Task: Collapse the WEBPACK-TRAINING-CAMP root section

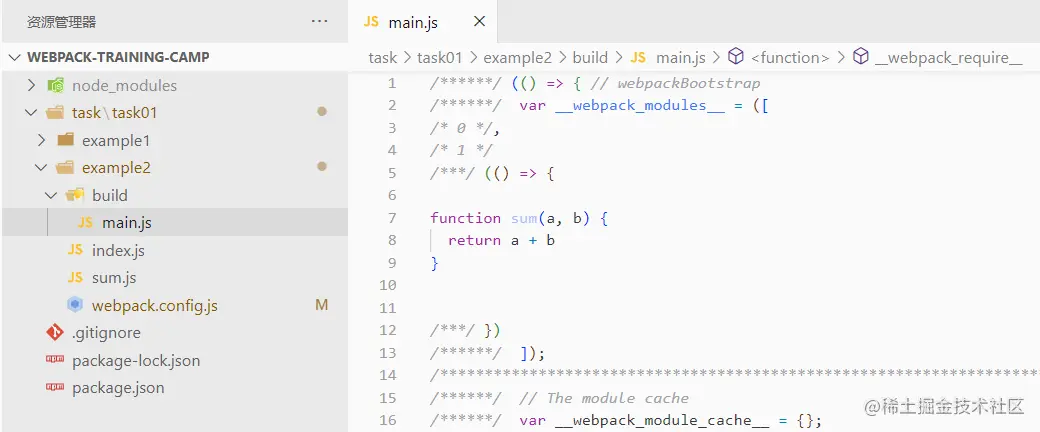Action: click(x=13, y=57)
